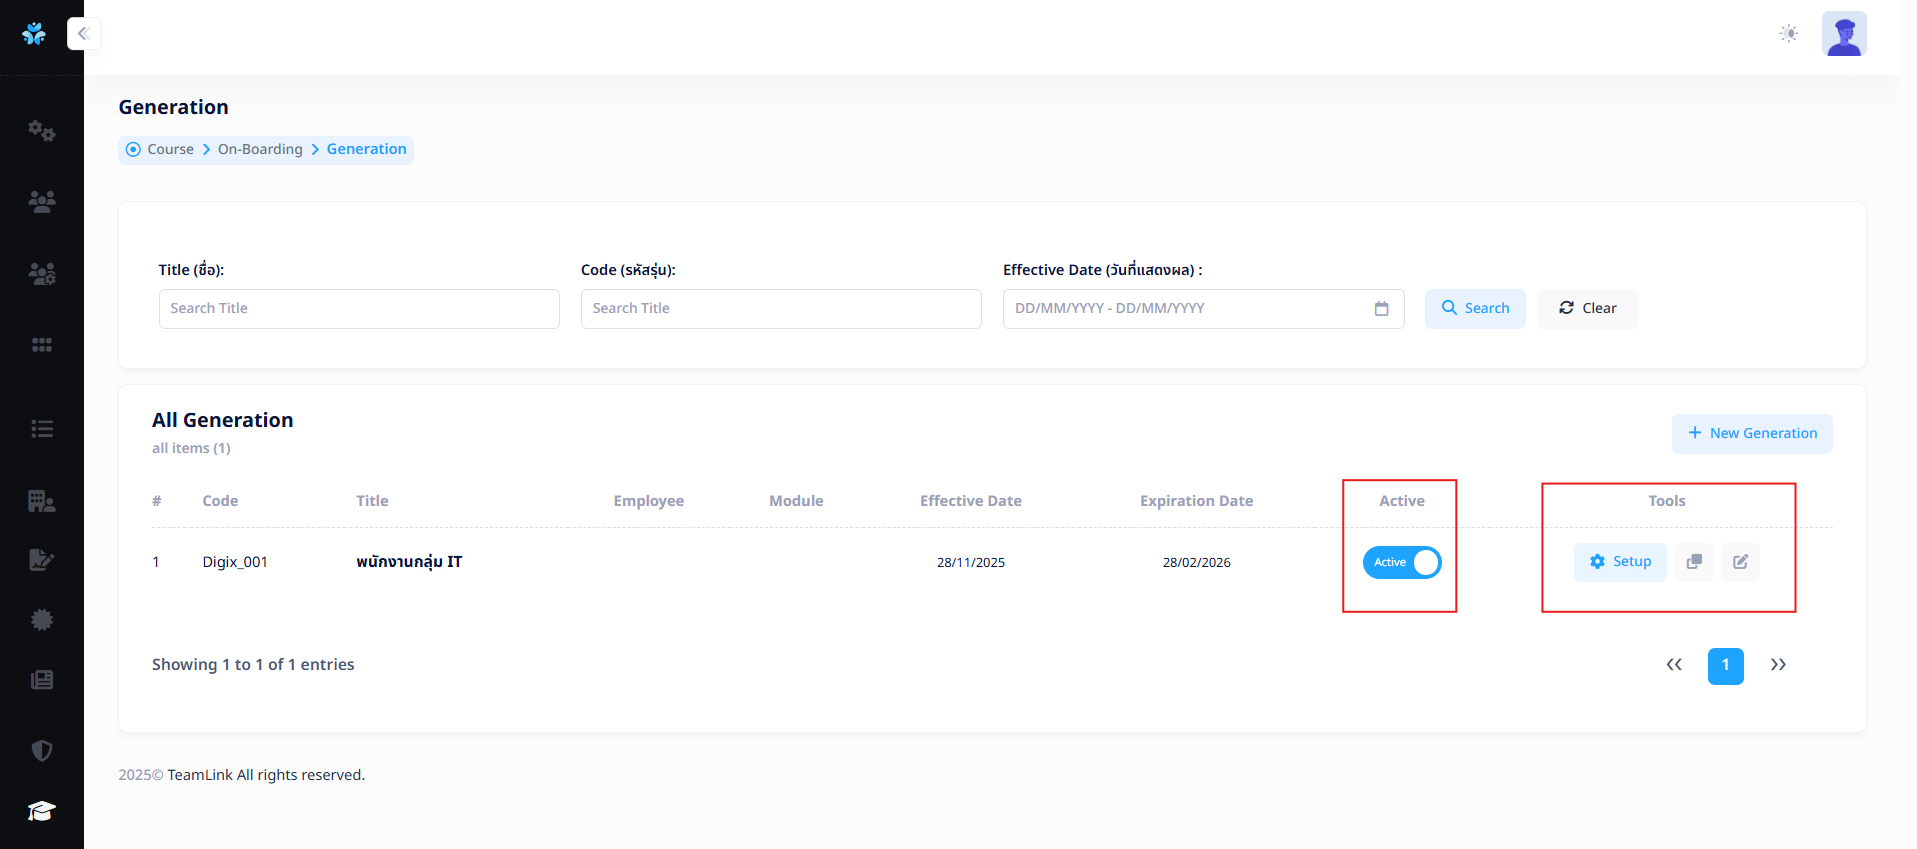Click the edit pencil icon for Digix_001

(1740, 562)
